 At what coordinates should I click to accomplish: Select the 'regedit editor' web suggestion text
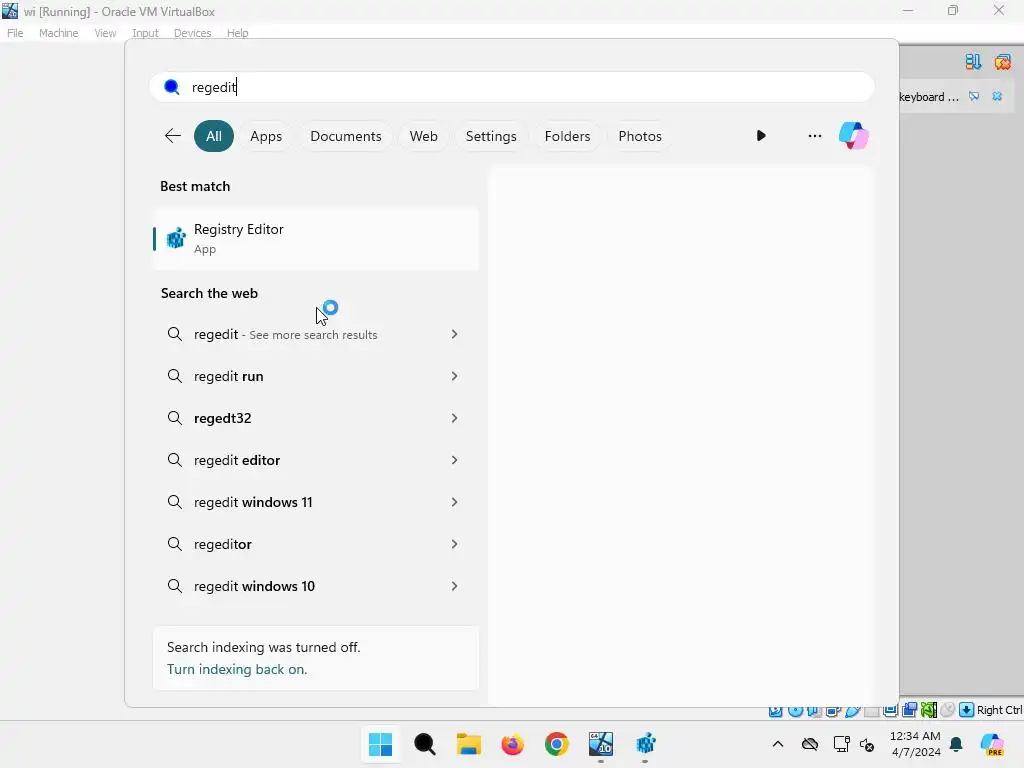(x=237, y=460)
